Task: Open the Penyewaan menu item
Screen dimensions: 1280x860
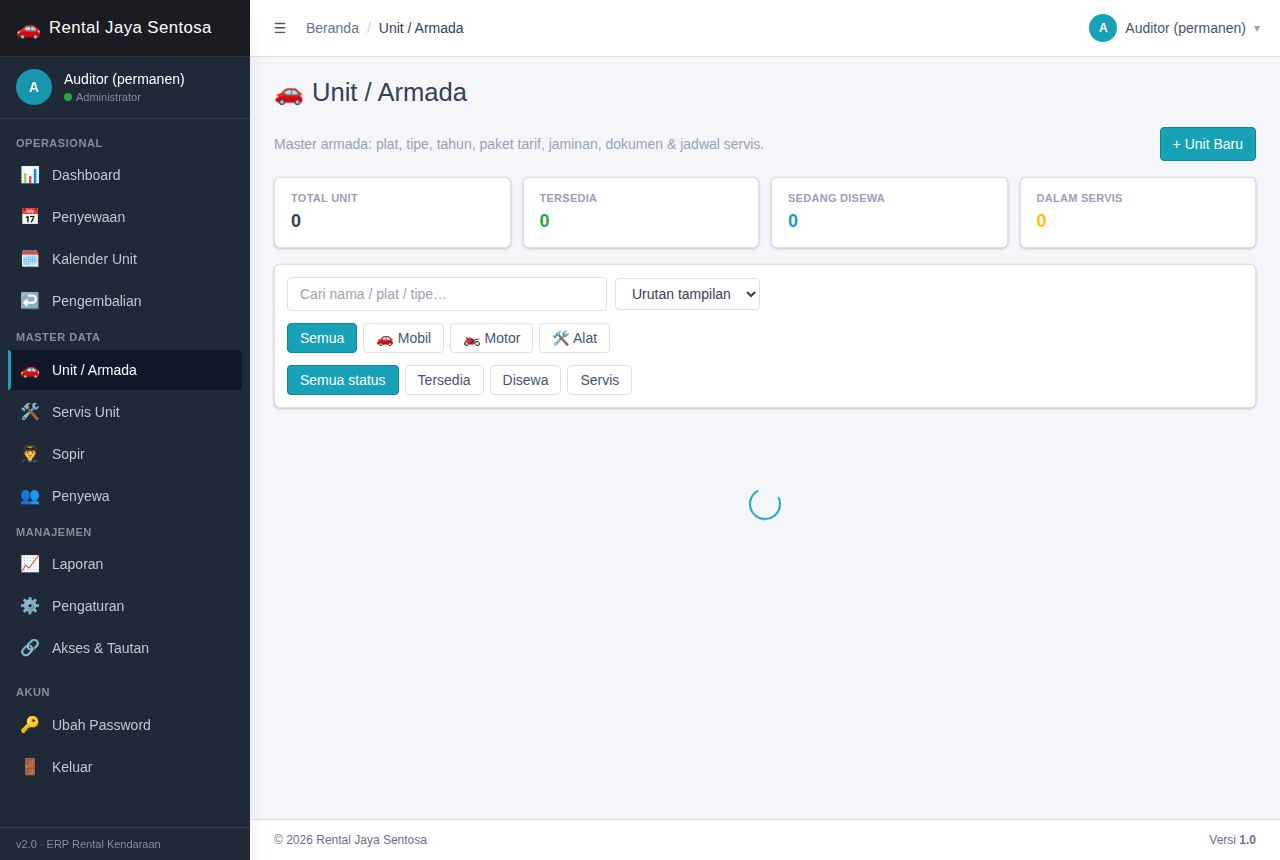Action: click(125, 217)
